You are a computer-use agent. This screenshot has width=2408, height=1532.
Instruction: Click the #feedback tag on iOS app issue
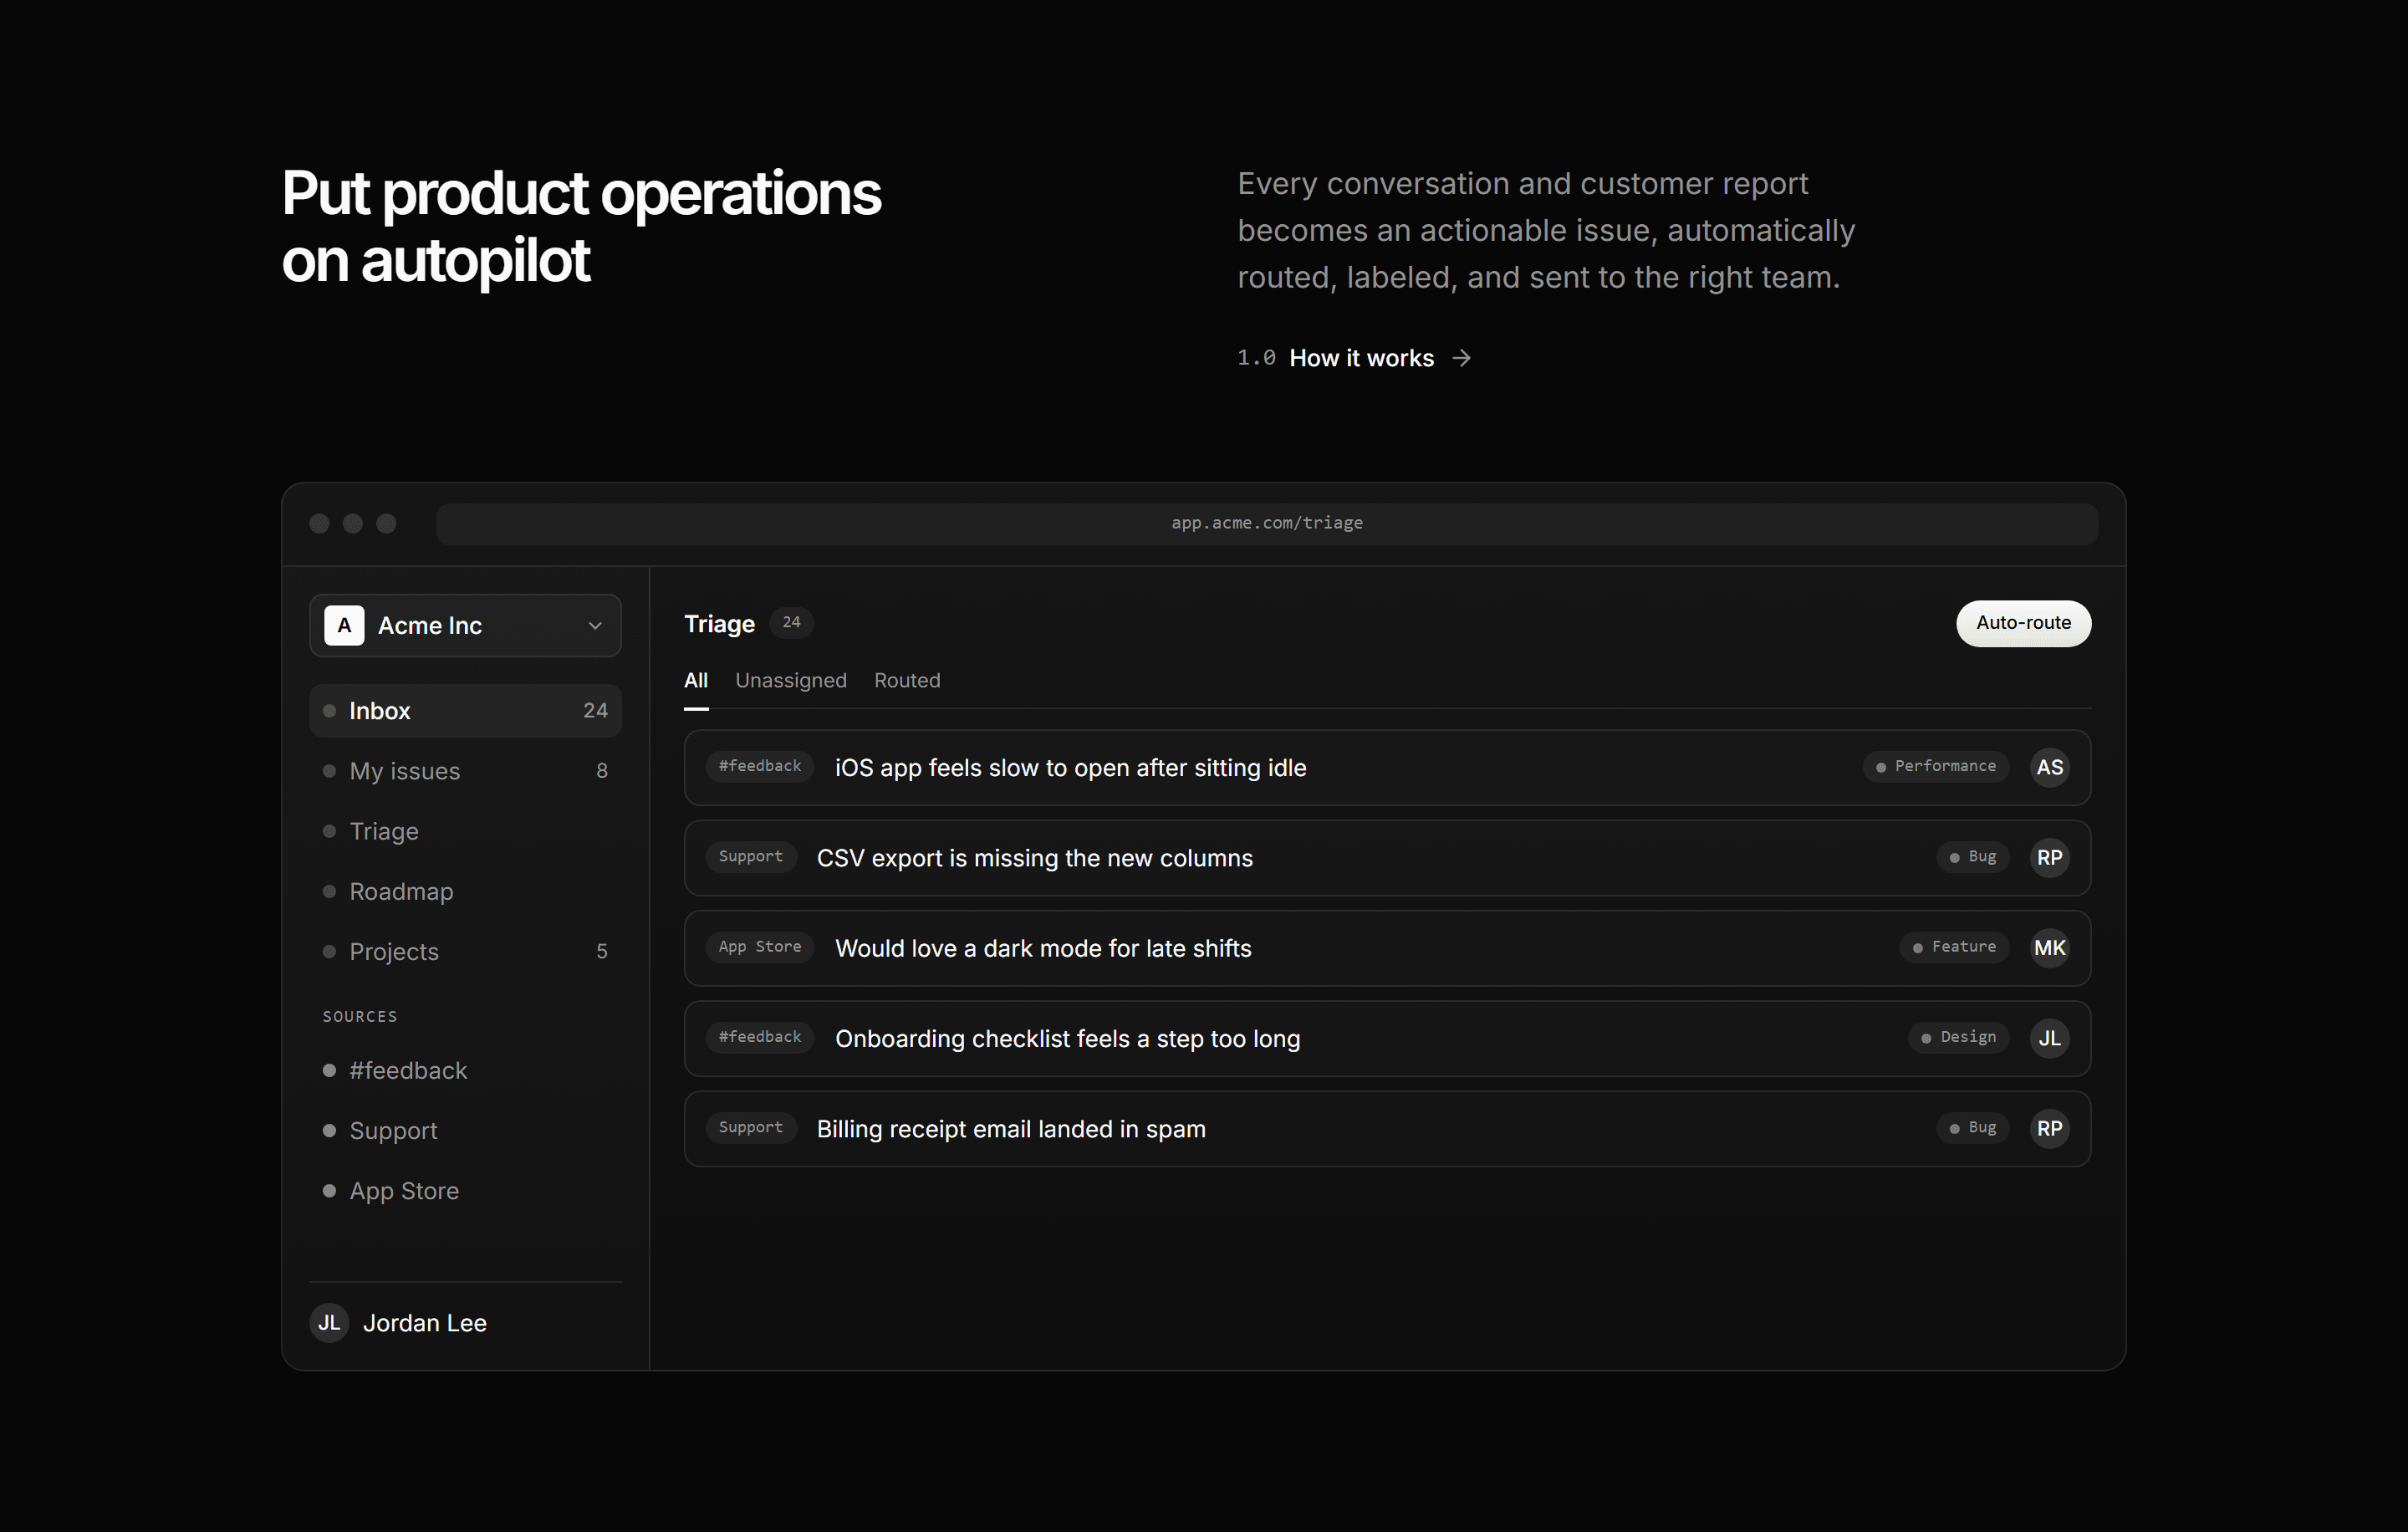click(760, 766)
